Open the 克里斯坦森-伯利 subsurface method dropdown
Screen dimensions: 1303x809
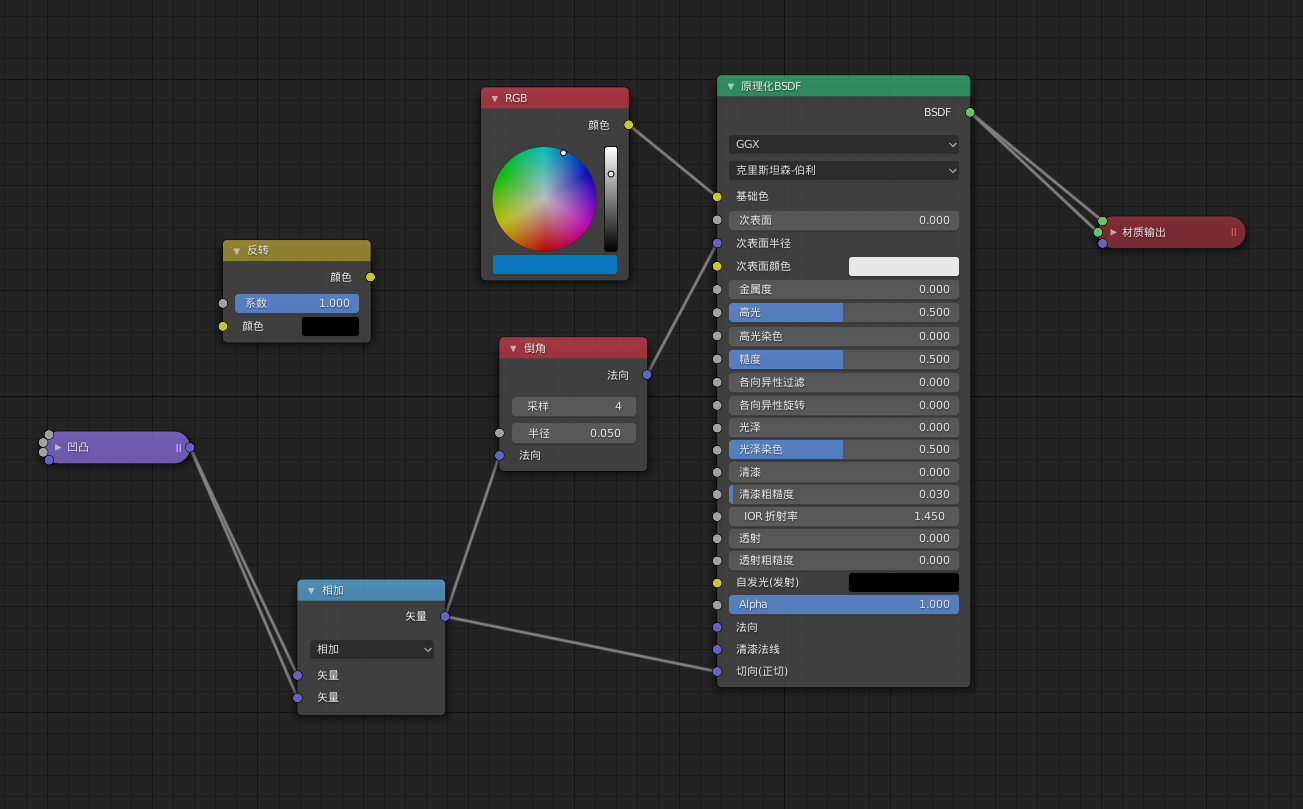point(843,170)
